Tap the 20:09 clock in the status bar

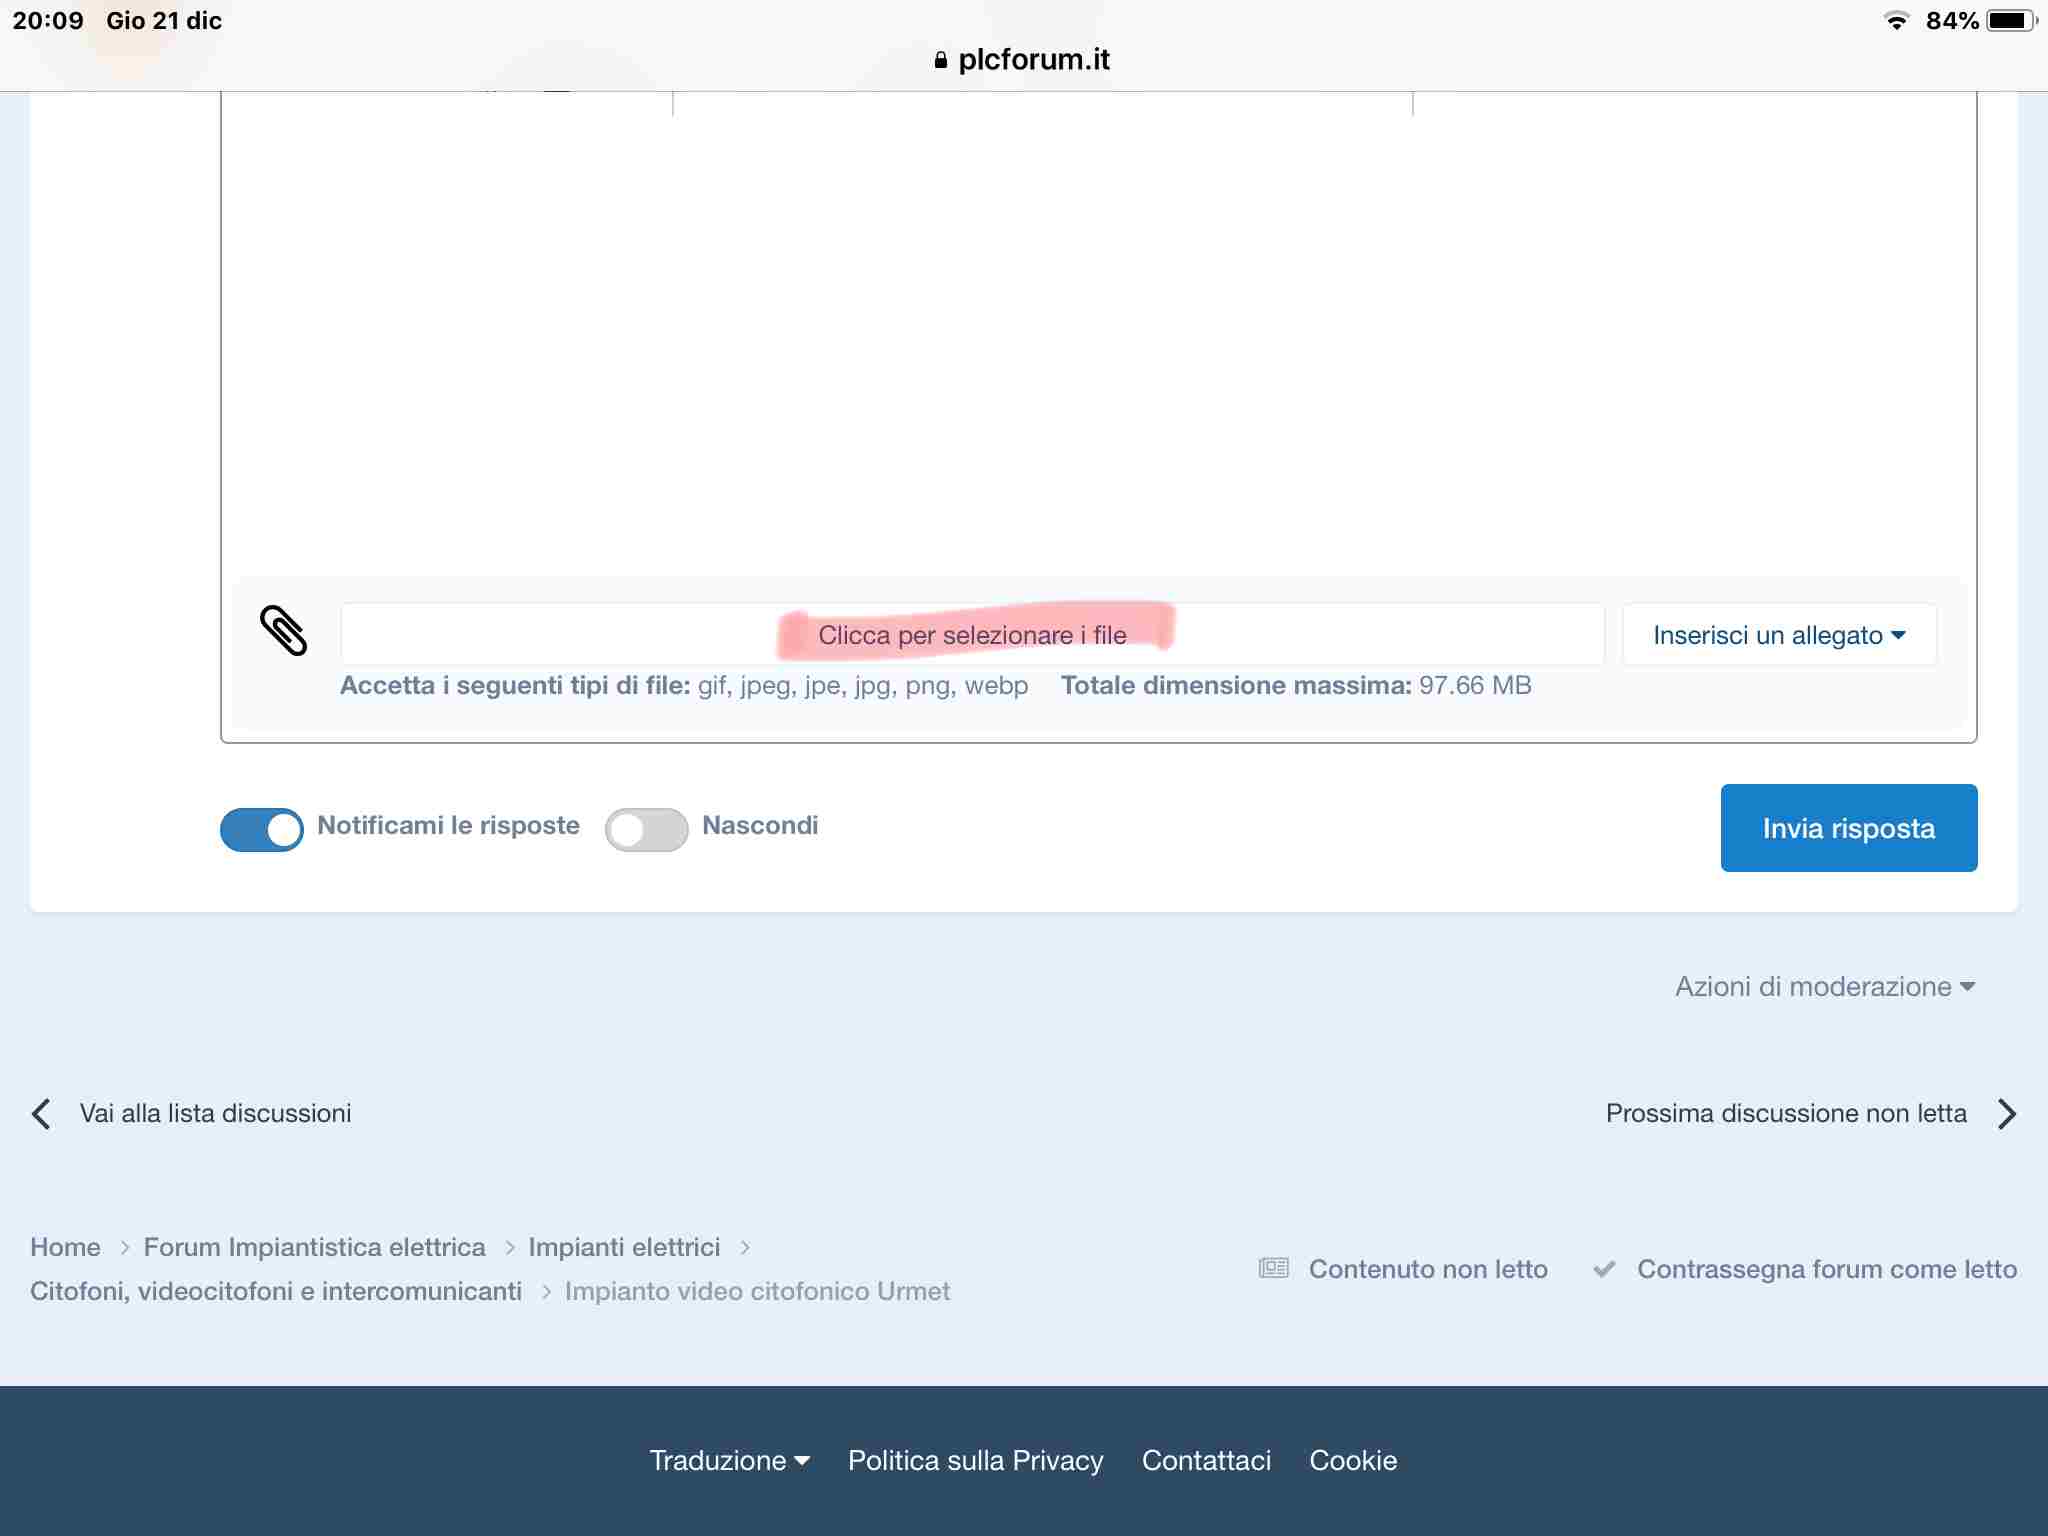(48, 21)
